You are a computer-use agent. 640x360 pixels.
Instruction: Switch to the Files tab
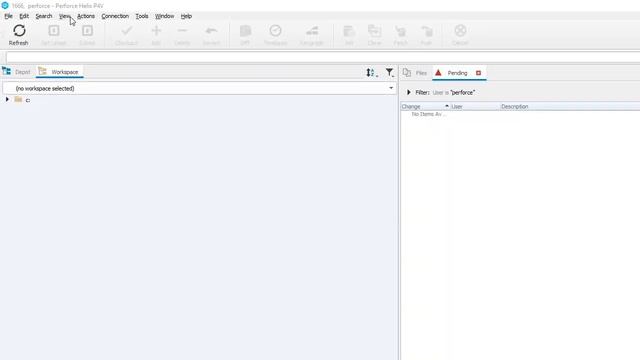pos(416,73)
